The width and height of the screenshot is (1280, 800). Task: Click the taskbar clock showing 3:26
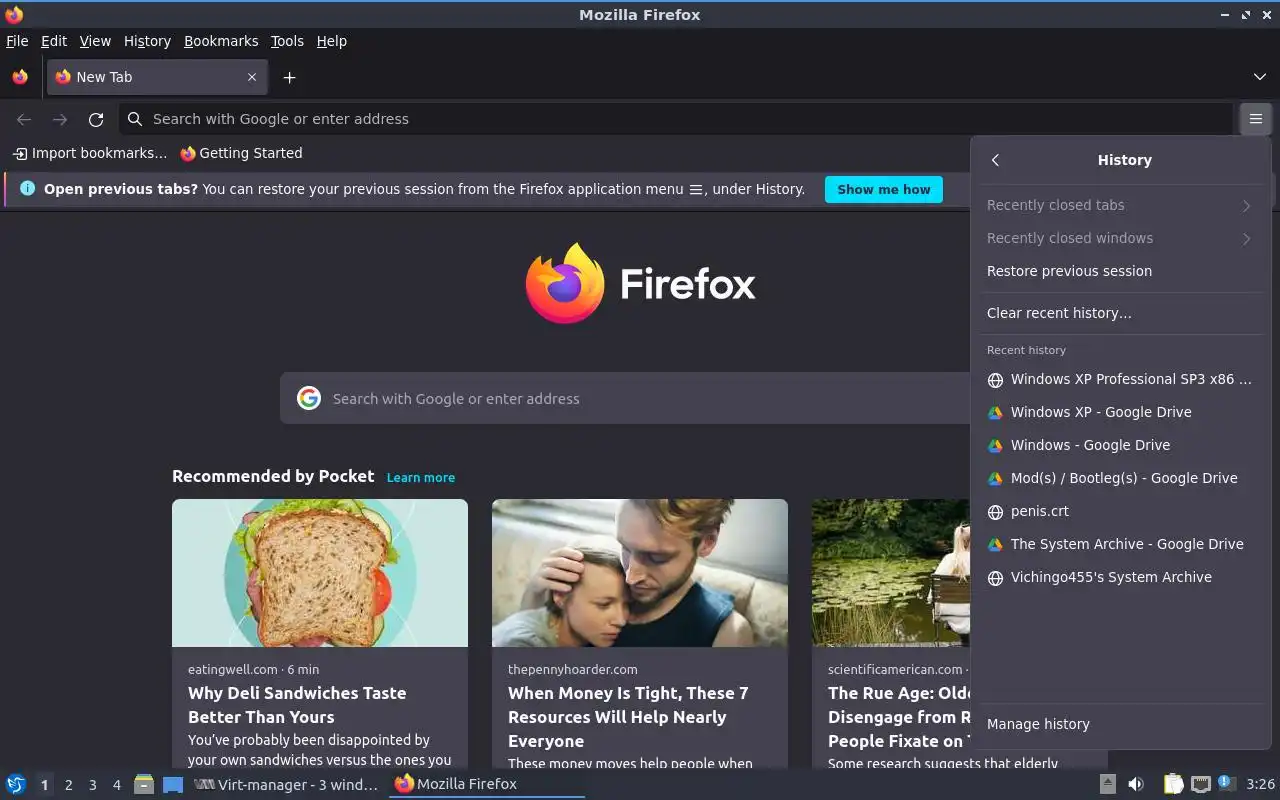[x=1260, y=784]
